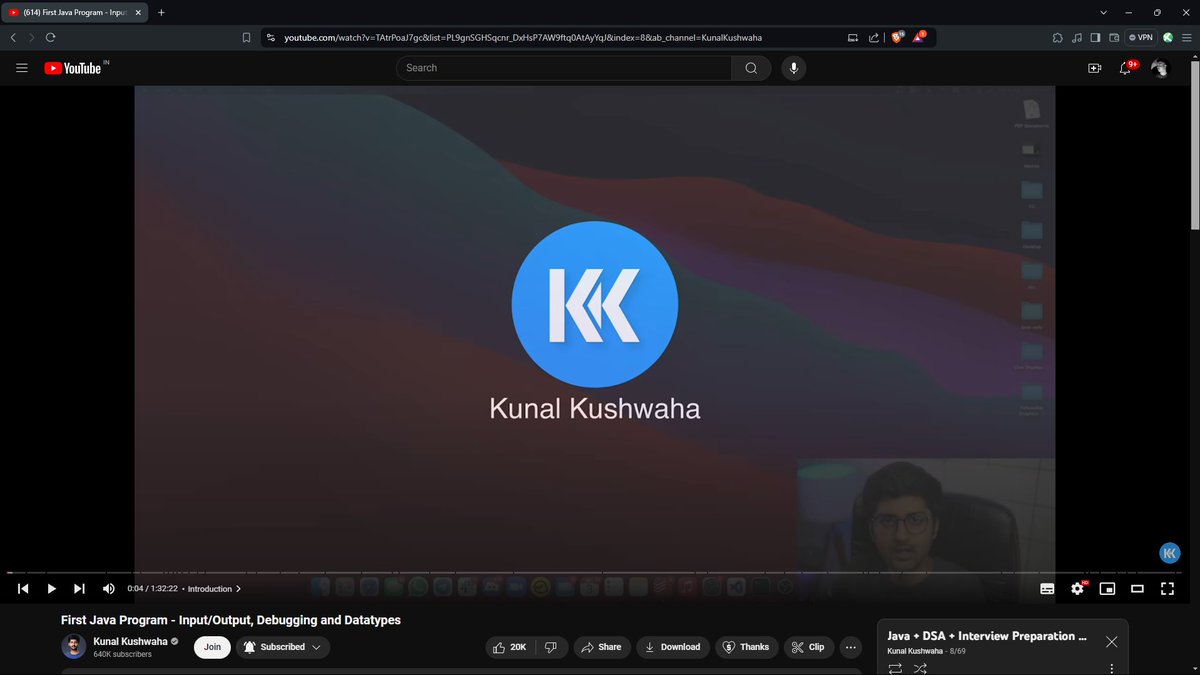The width and height of the screenshot is (1200, 675).
Task: Toggle theater mode
Action: pos(1137,589)
